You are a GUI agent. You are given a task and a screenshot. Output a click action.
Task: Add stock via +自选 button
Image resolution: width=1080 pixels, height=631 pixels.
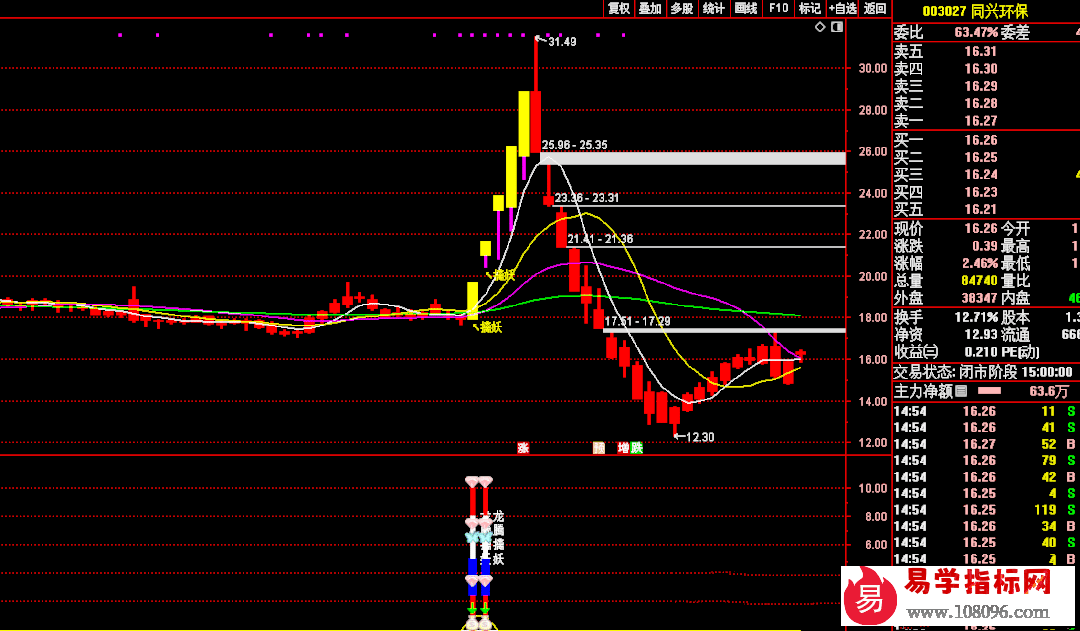pyautogui.click(x=842, y=8)
